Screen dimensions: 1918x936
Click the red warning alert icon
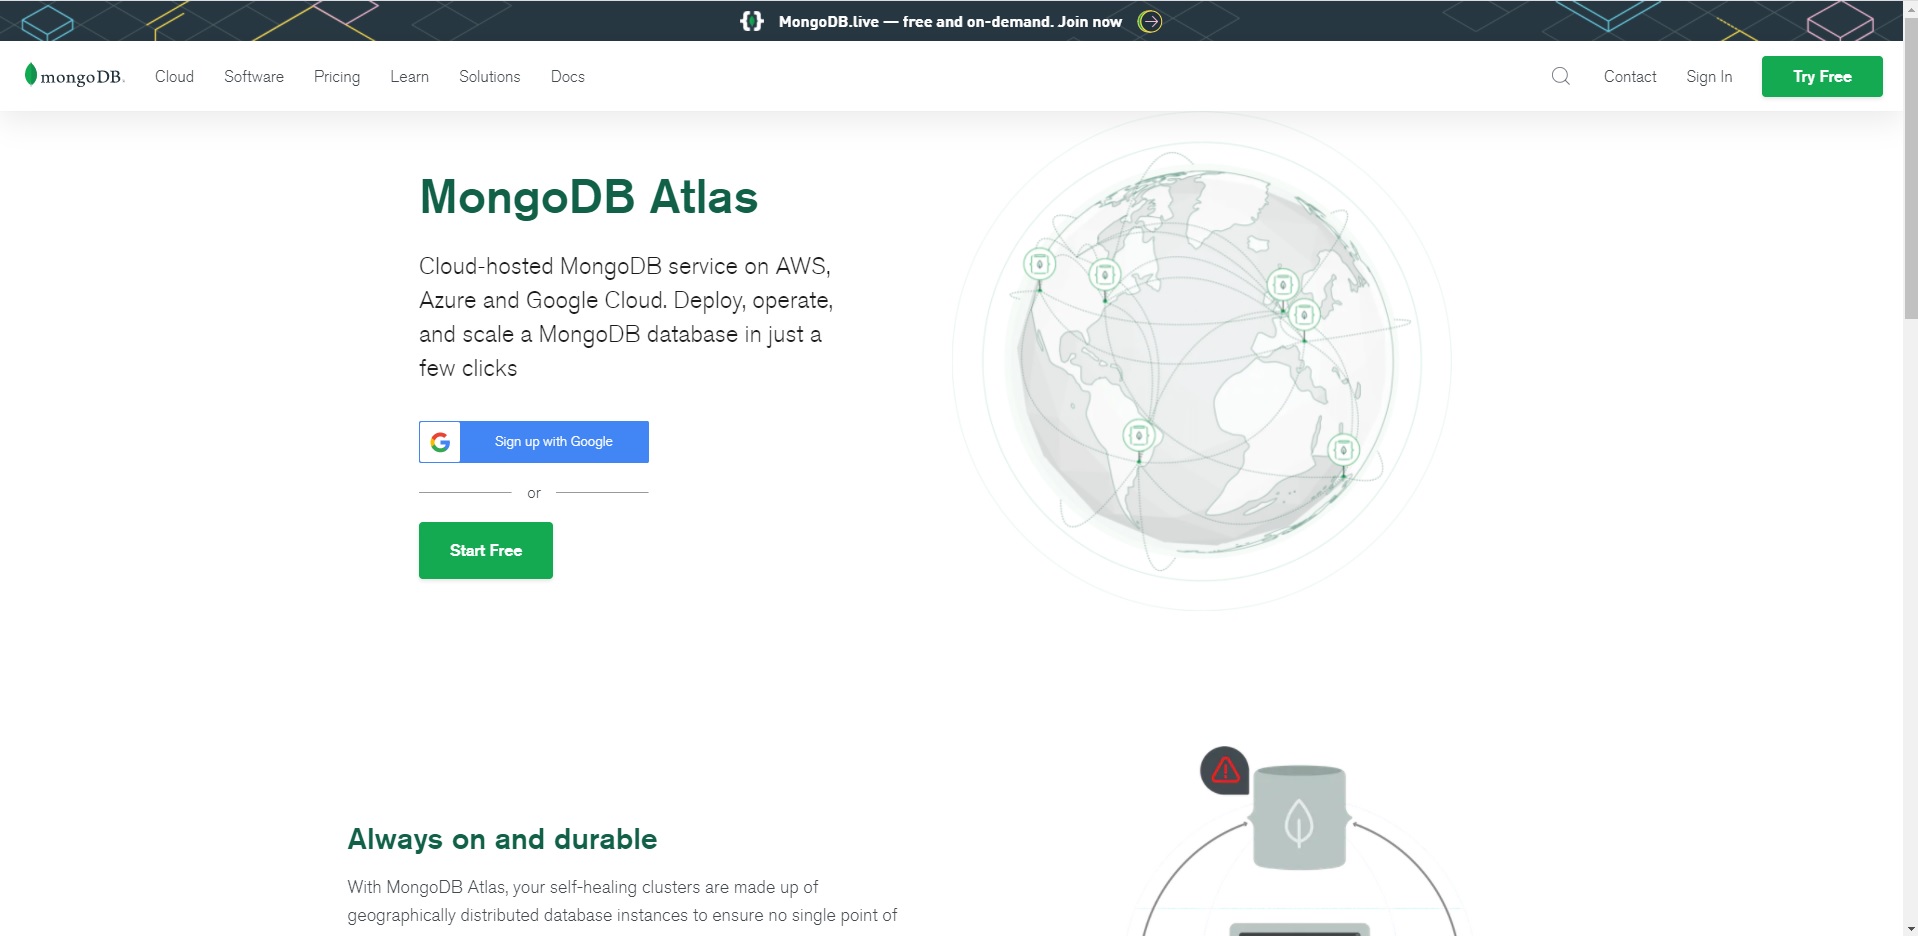(1225, 770)
